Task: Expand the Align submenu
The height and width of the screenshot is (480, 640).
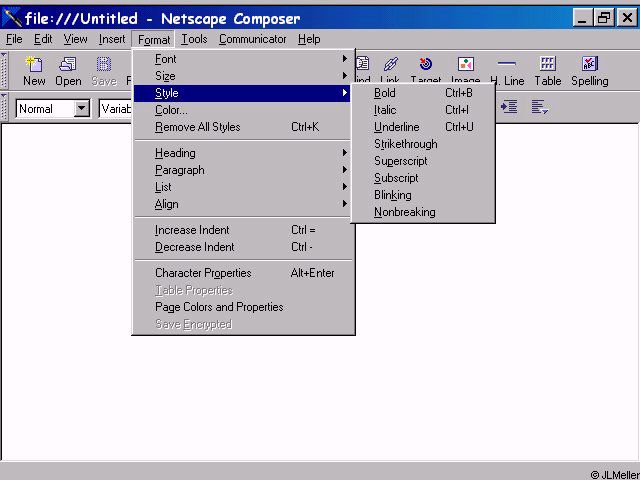Action: coord(242,204)
